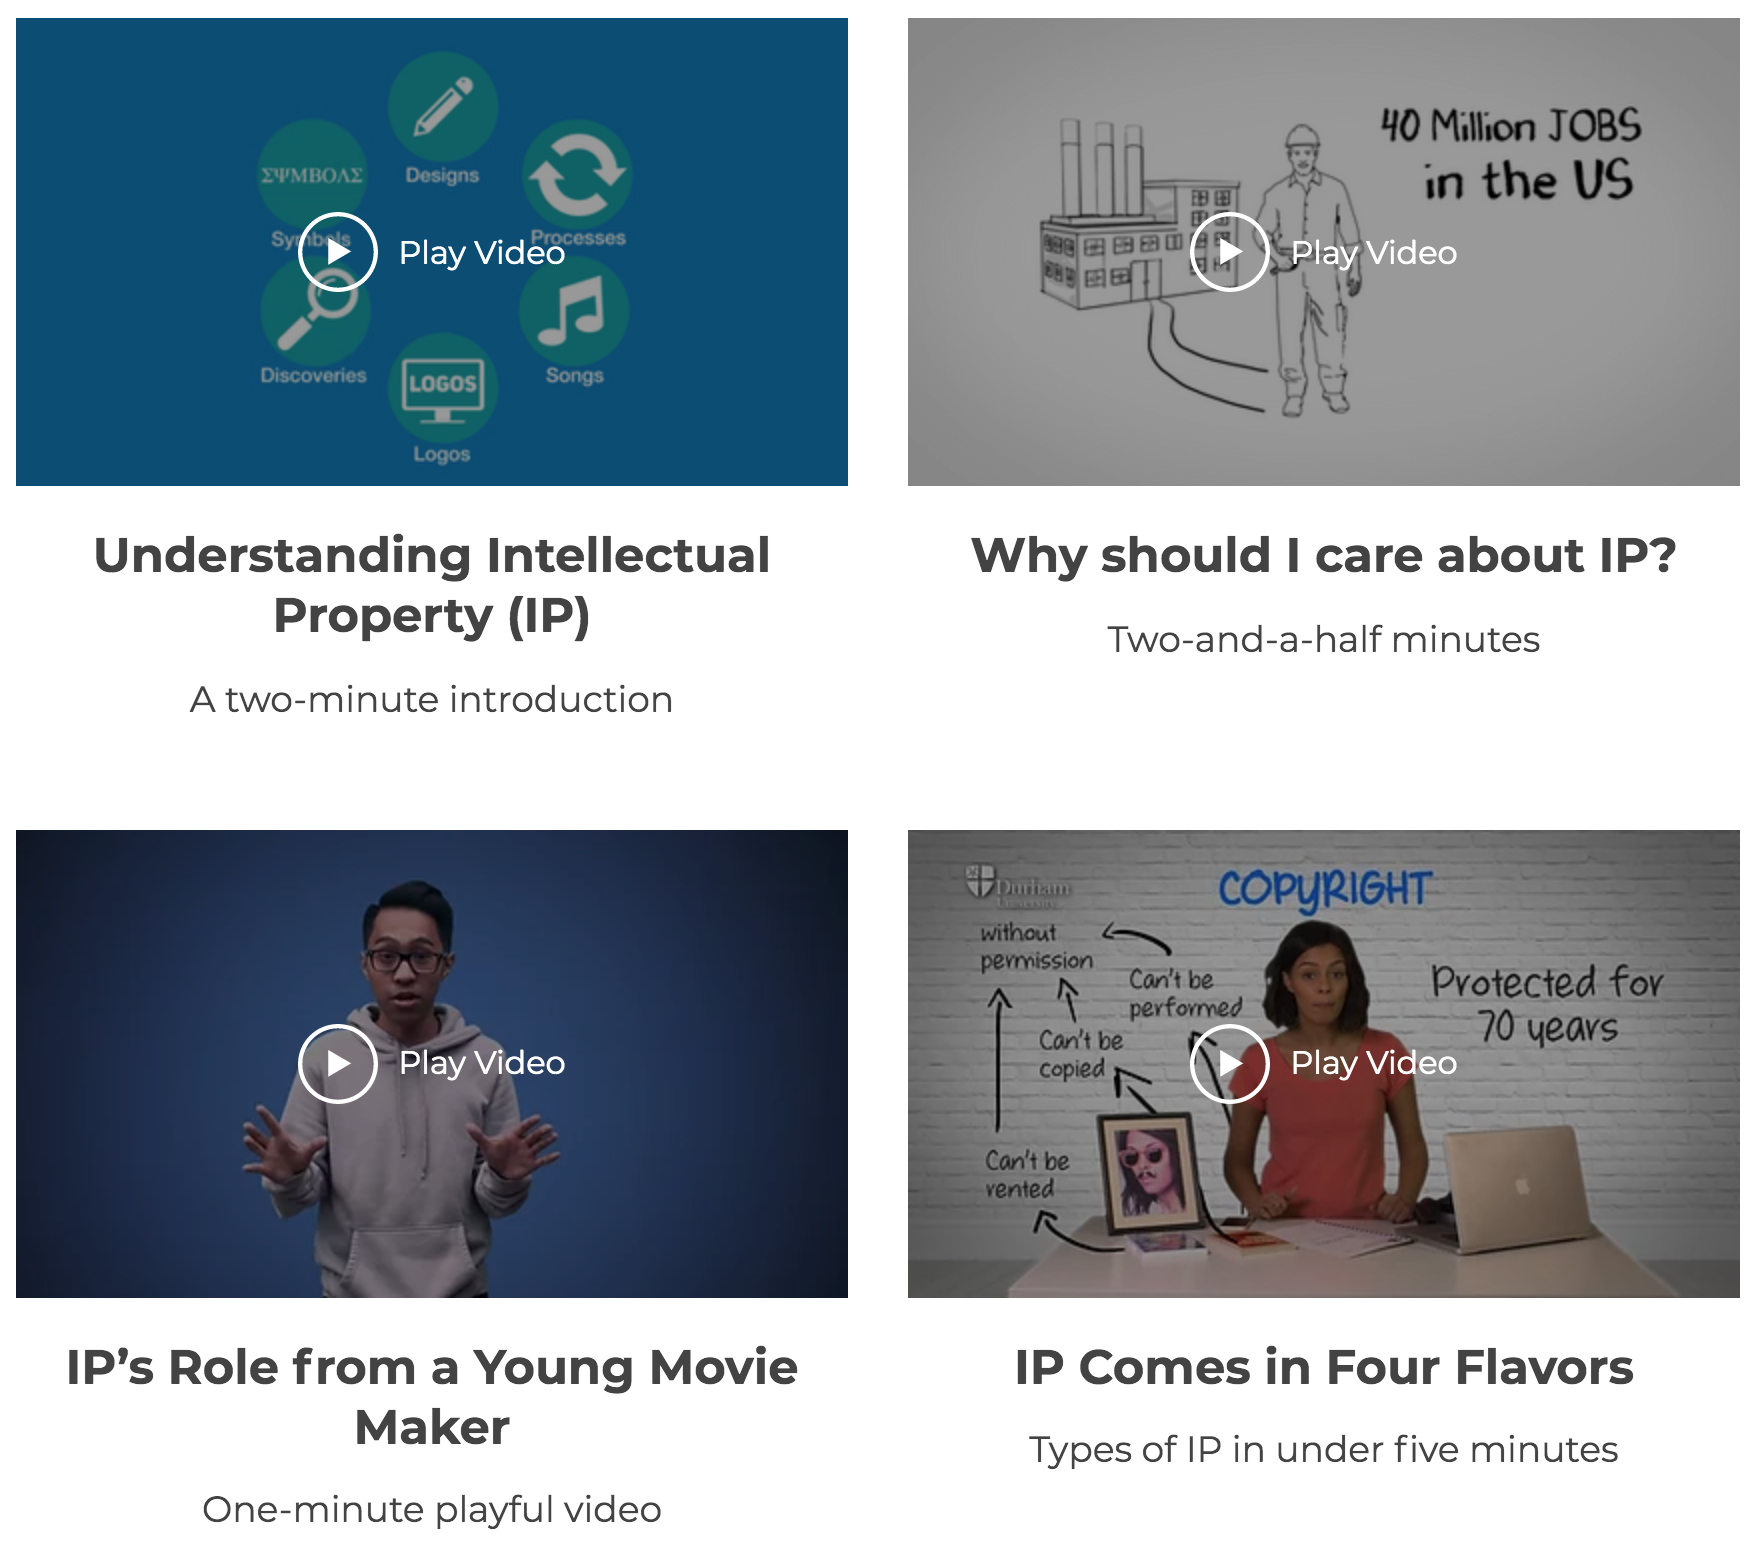Screen dimensions: 1758x1548
Task: Click the COPYRIGHT heading in the thumbnail
Action: (x=1324, y=890)
